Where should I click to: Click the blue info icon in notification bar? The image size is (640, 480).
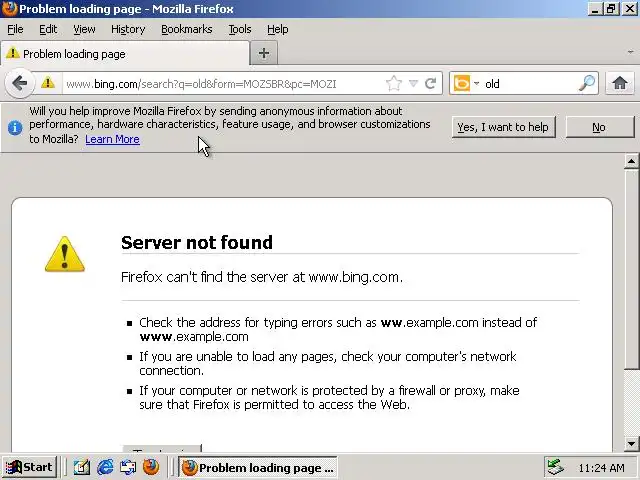click(x=15, y=128)
